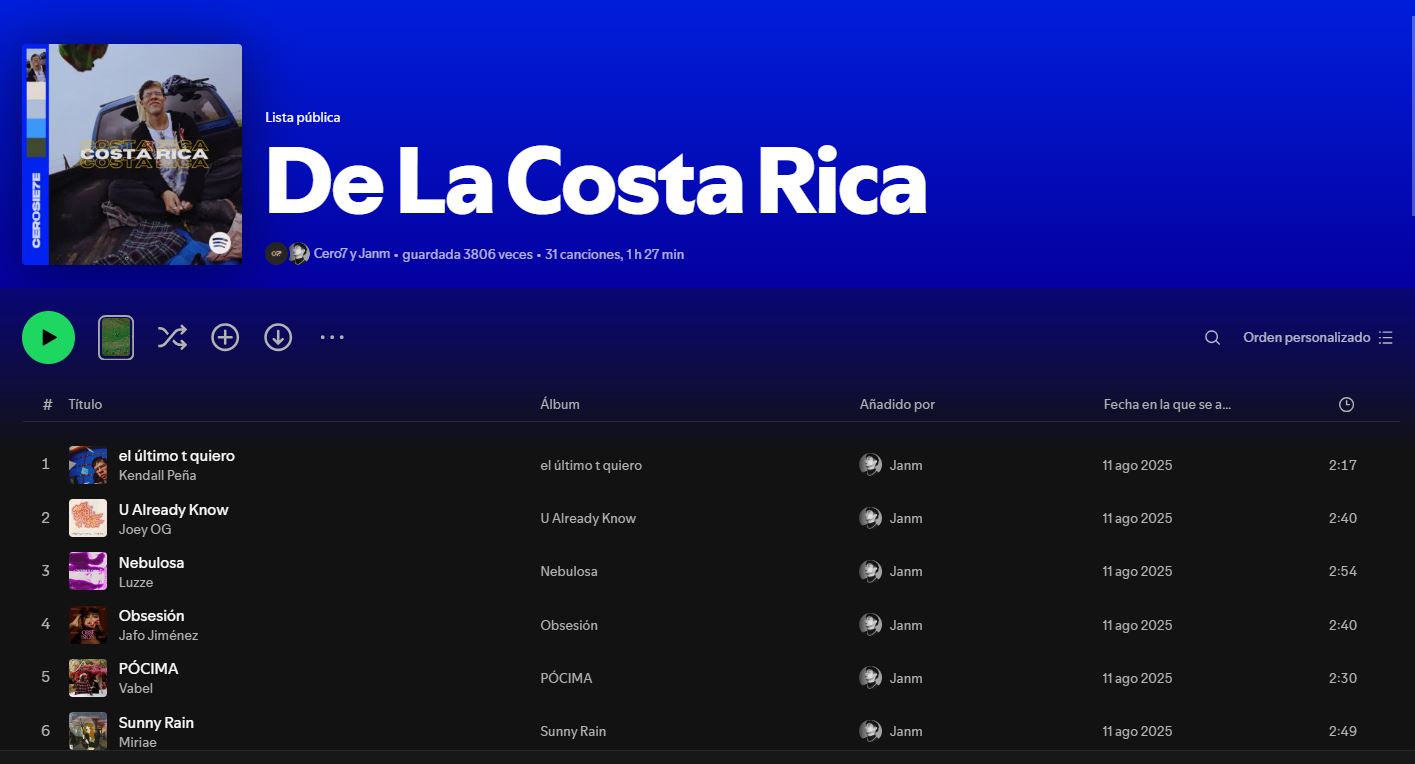The width and height of the screenshot is (1415, 764).
Task: Click the Añadido por column header
Action: tap(897, 405)
